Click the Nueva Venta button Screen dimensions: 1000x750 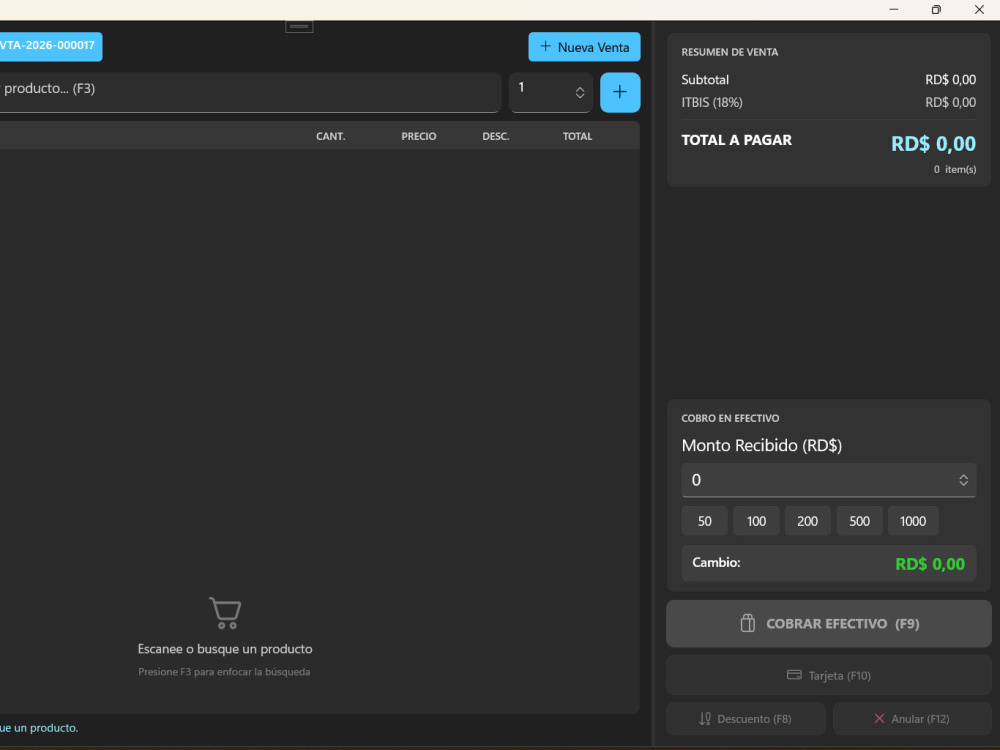click(x=584, y=47)
